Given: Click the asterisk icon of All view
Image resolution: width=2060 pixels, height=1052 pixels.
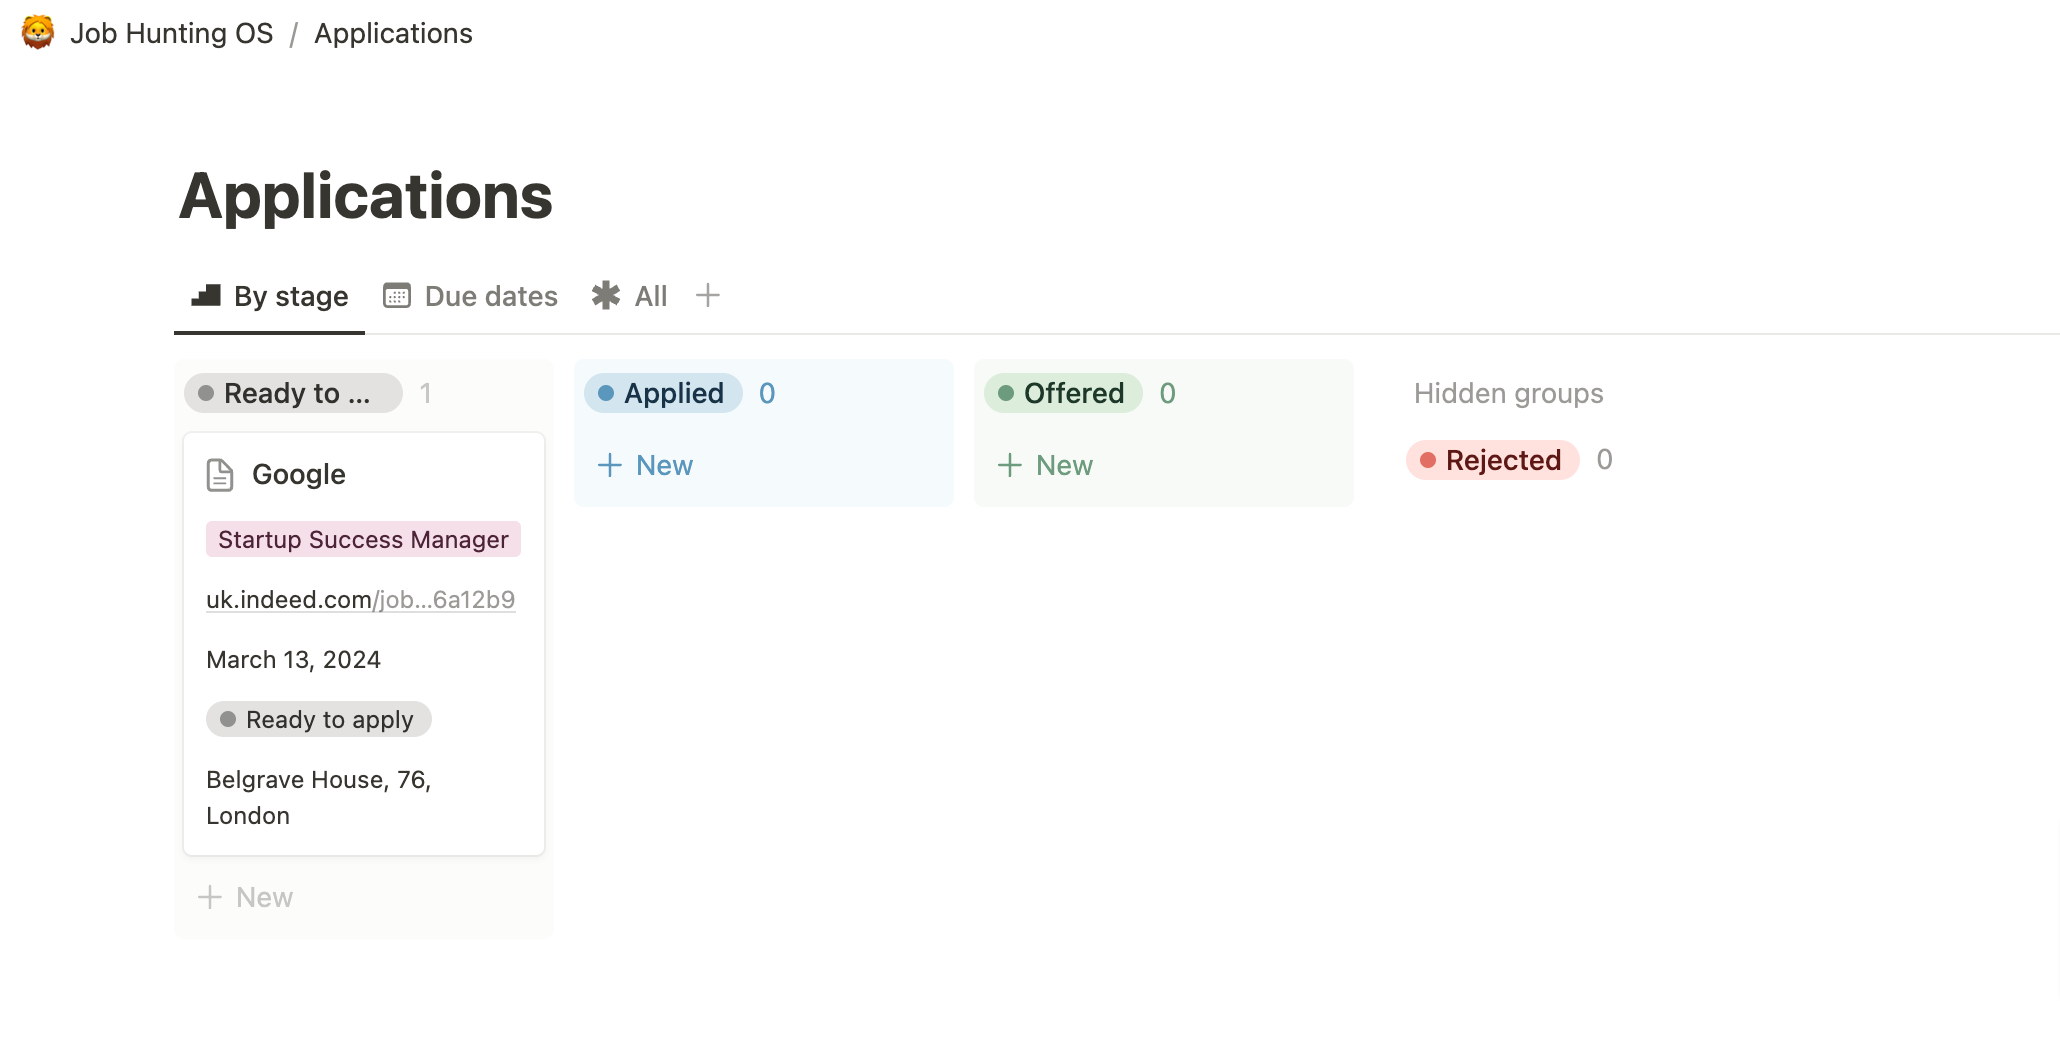Looking at the screenshot, I should pos(606,296).
